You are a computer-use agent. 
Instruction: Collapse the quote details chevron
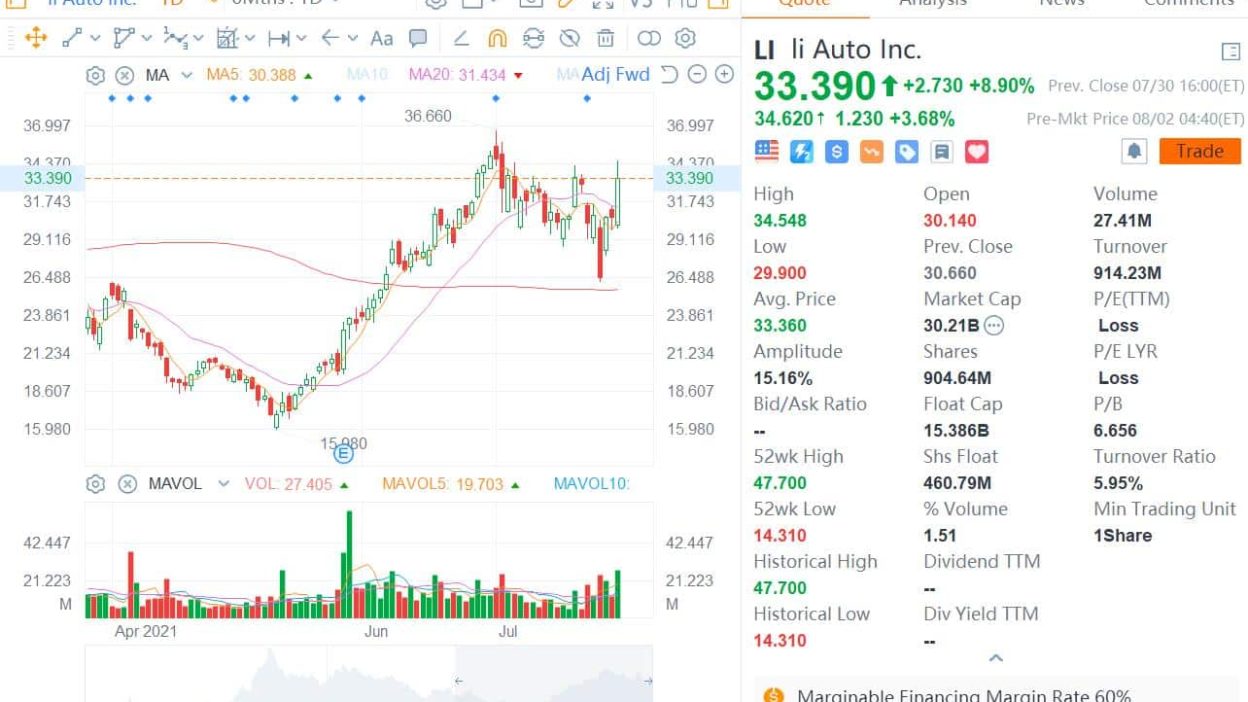click(995, 658)
